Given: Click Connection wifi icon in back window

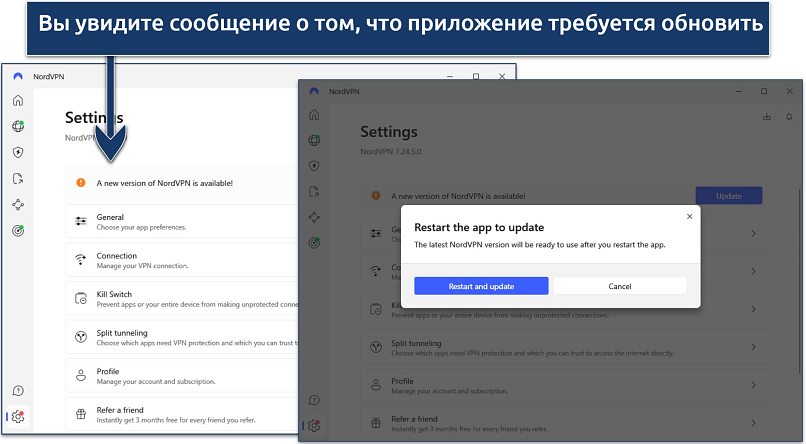Looking at the screenshot, I should [x=81, y=260].
